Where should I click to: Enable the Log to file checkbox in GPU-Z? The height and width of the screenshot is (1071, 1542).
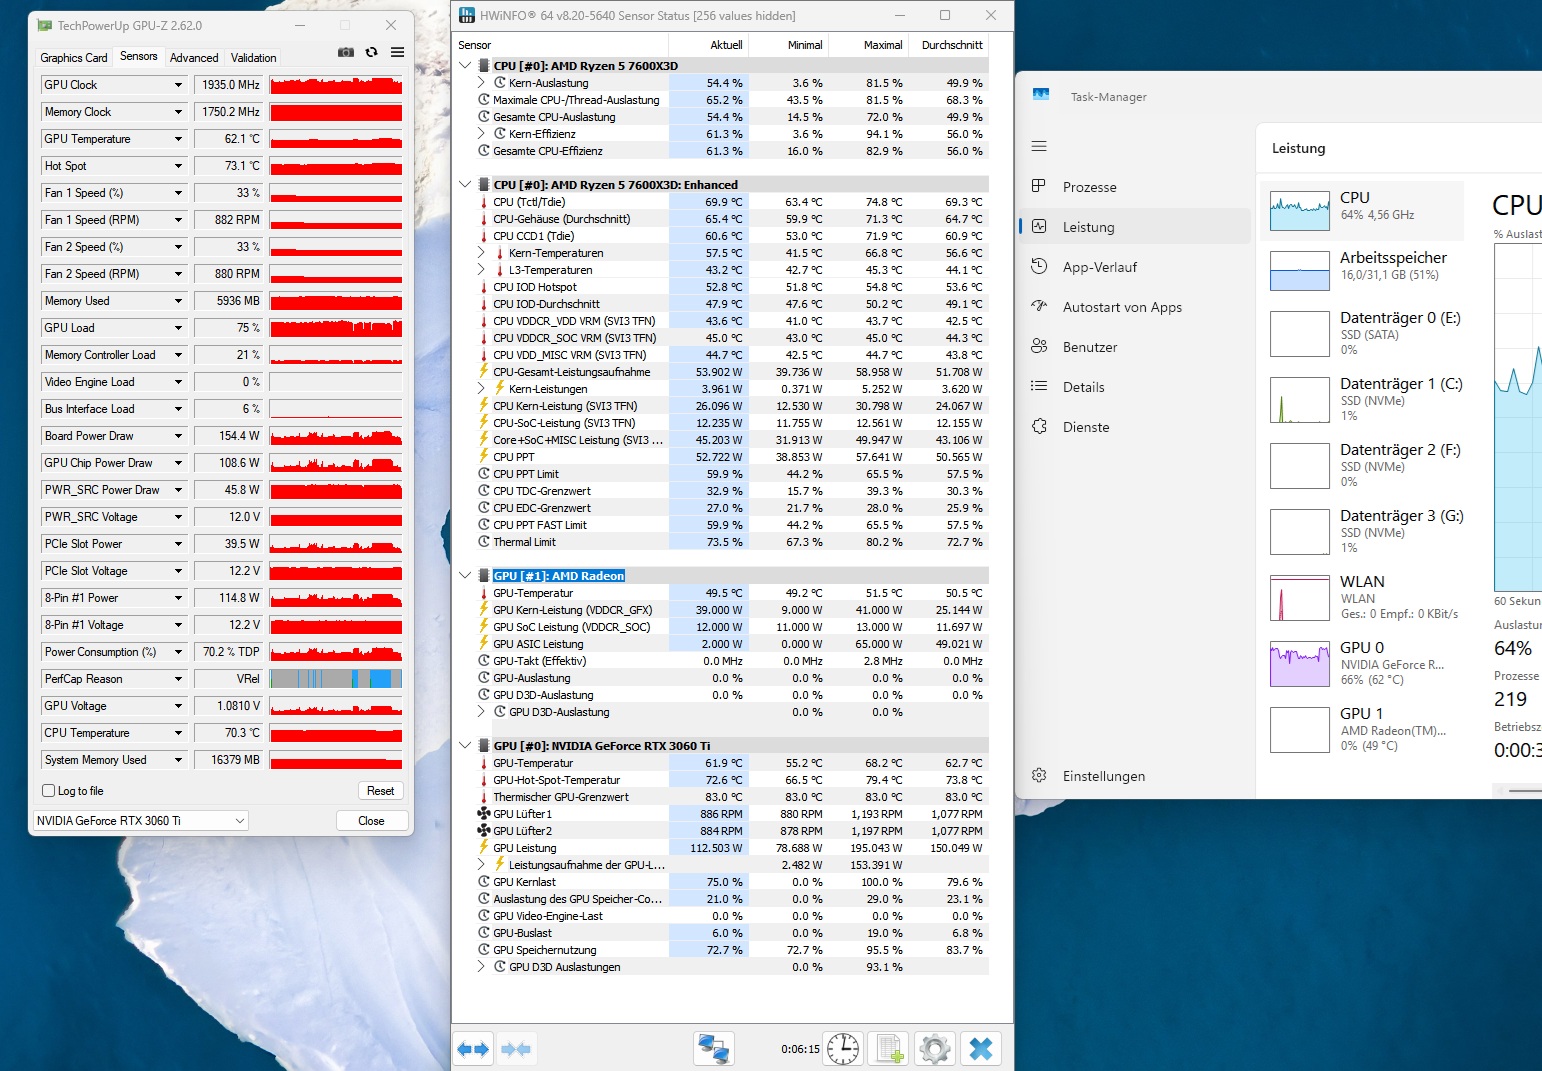tap(48, 790)
